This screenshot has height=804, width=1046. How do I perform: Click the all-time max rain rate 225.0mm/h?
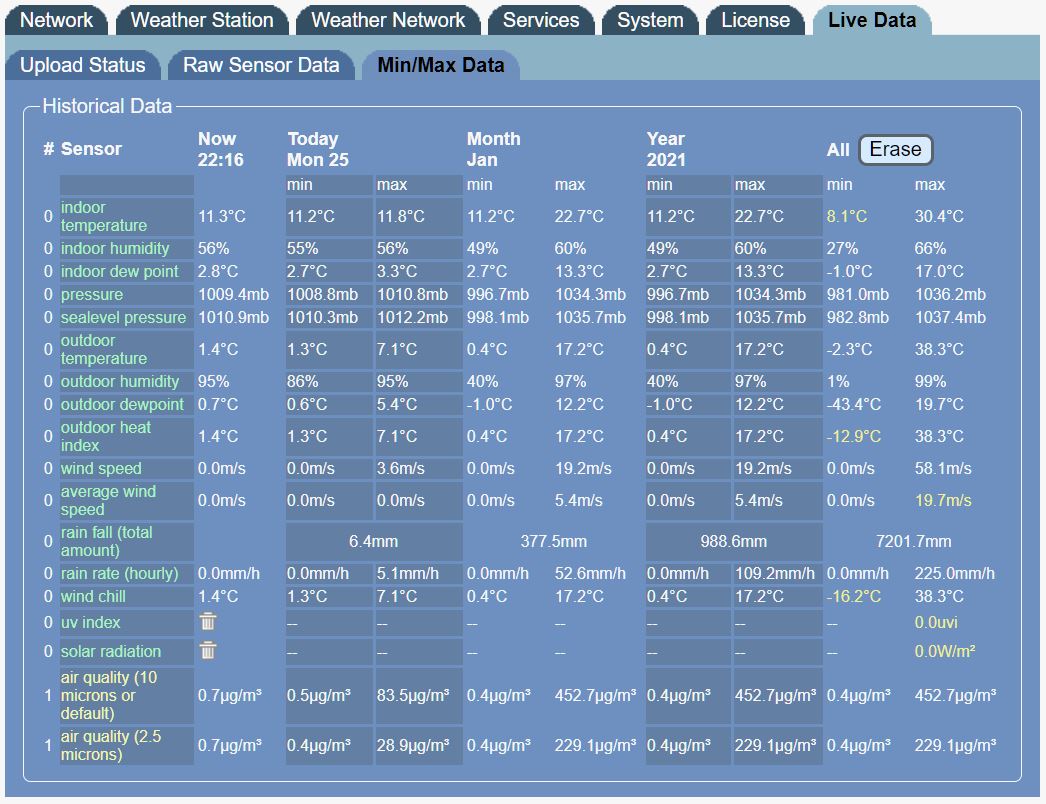[x=955, y=573]
